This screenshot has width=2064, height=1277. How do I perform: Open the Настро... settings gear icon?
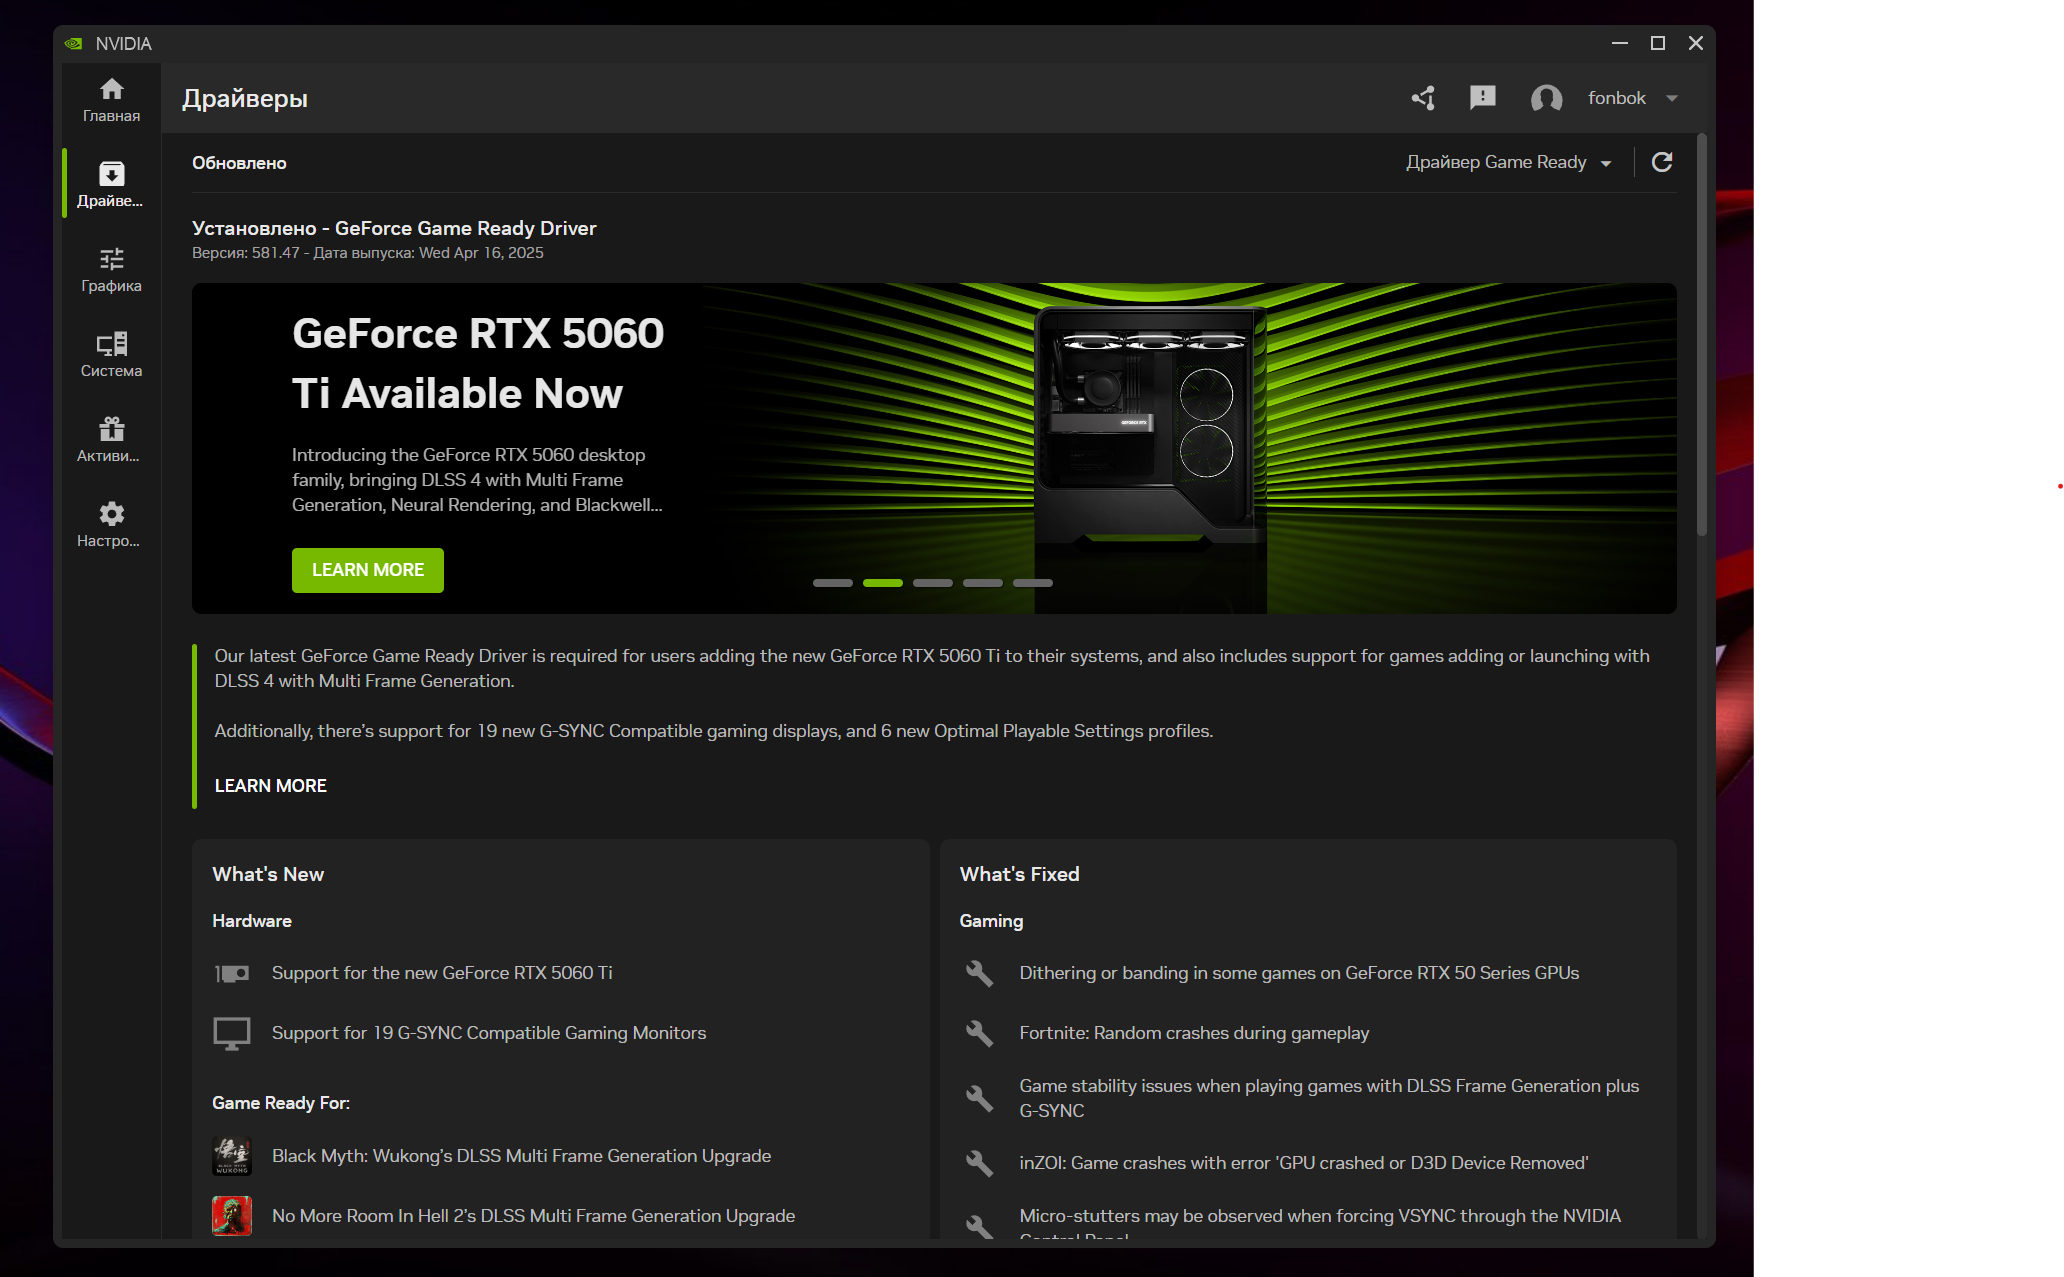pos(111,525)
